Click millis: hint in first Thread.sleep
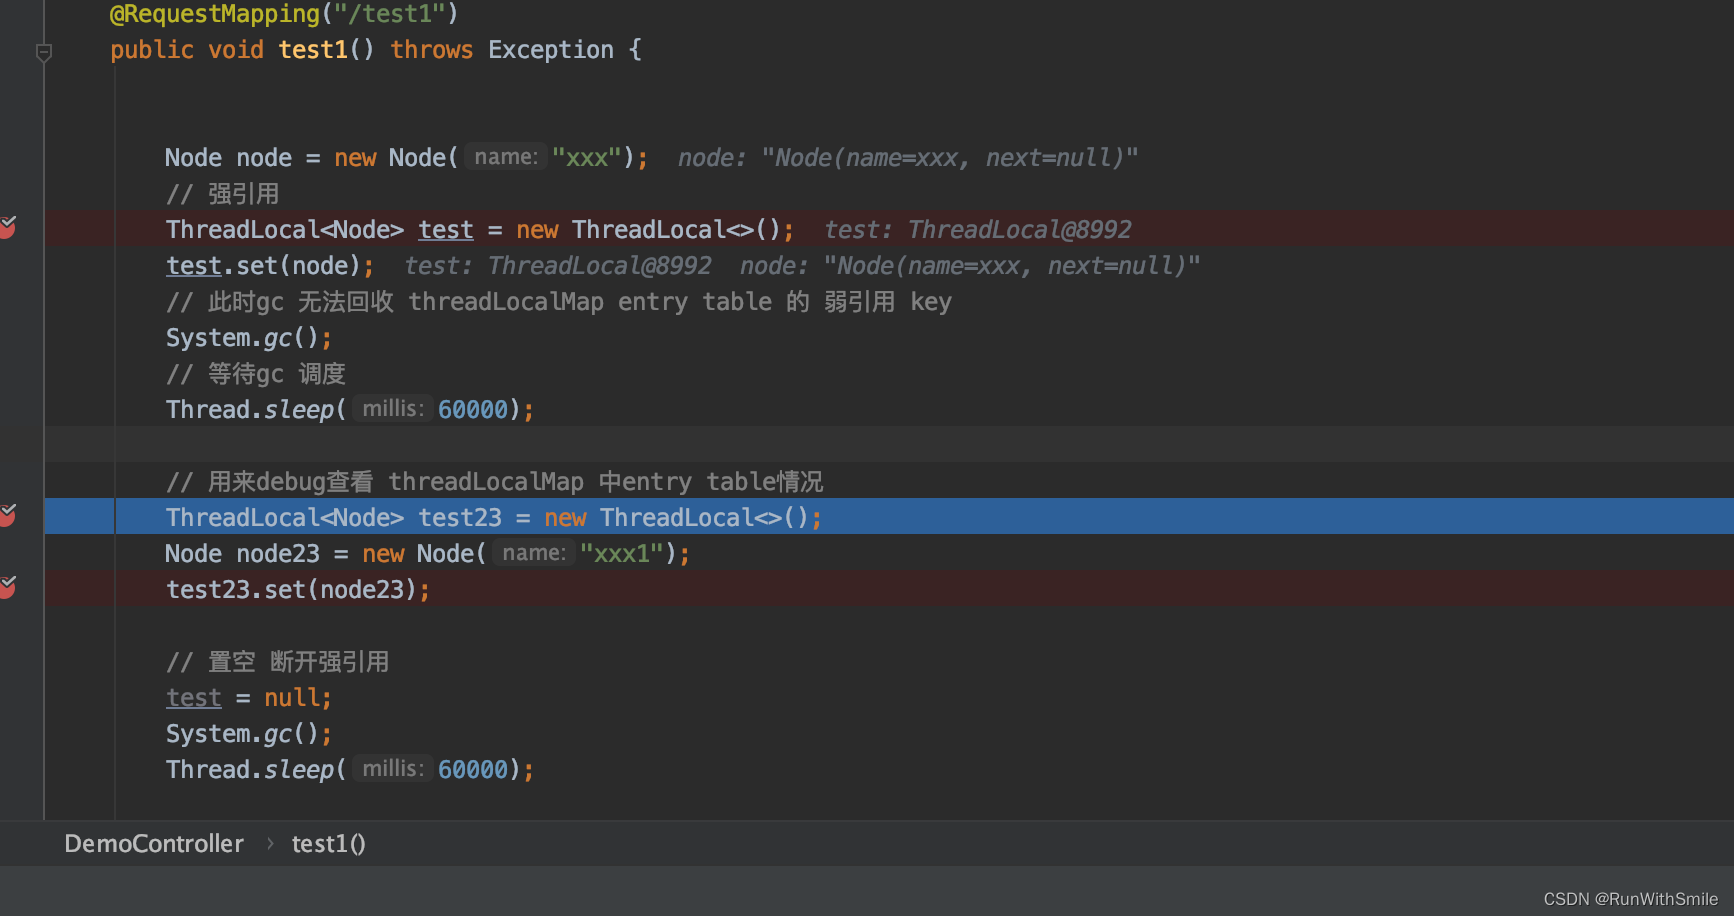The height and width of the screenshot is (916, 1734). pos(393,409)
